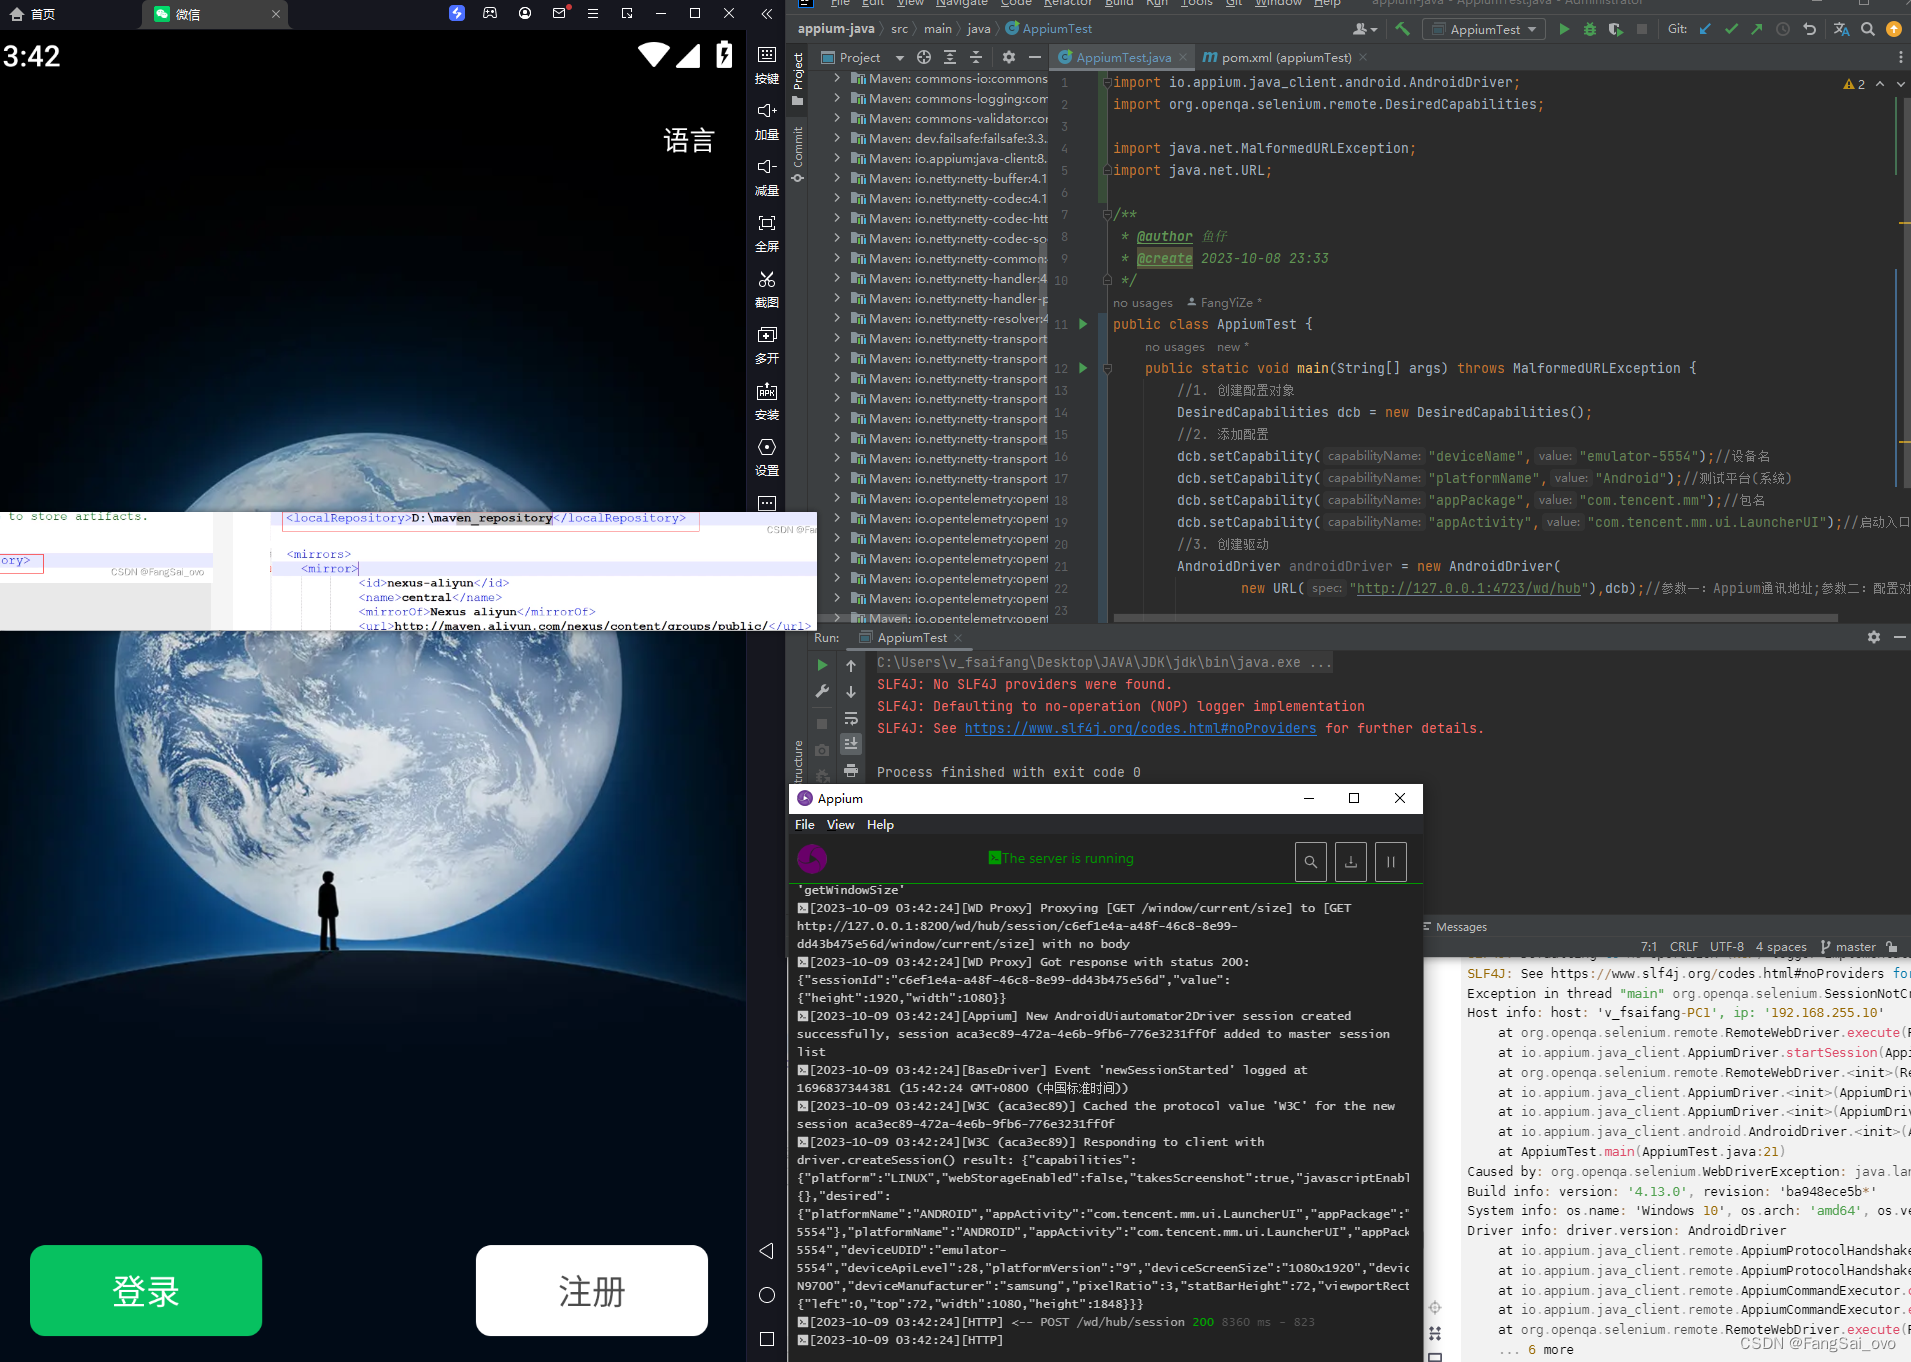Rerun AppiumTest in Run panel
This screenshot has height=1362, width=1911.
point(822,665)
